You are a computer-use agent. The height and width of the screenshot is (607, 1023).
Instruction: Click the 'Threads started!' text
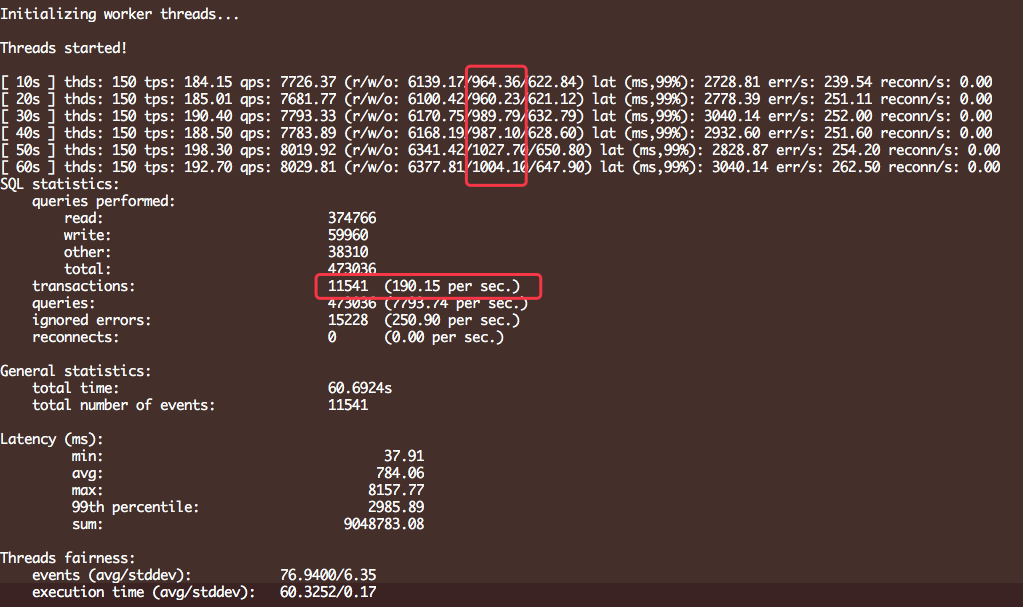coord(63,48)
